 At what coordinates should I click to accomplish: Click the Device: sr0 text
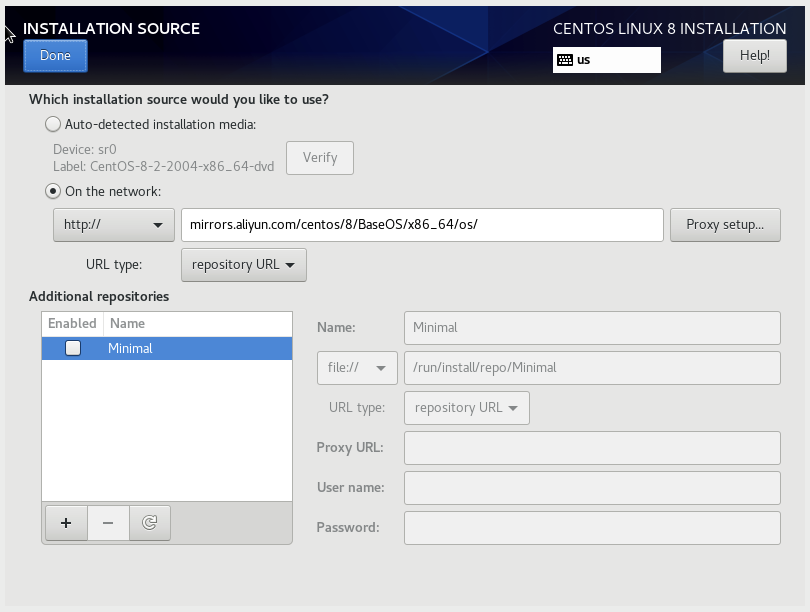click(85, 150)
